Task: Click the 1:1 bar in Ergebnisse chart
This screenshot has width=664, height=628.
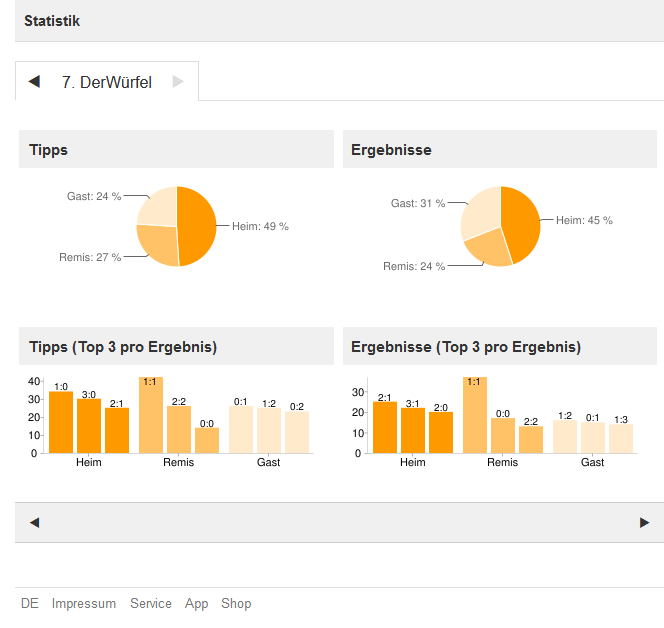Action: click(475, 416)
